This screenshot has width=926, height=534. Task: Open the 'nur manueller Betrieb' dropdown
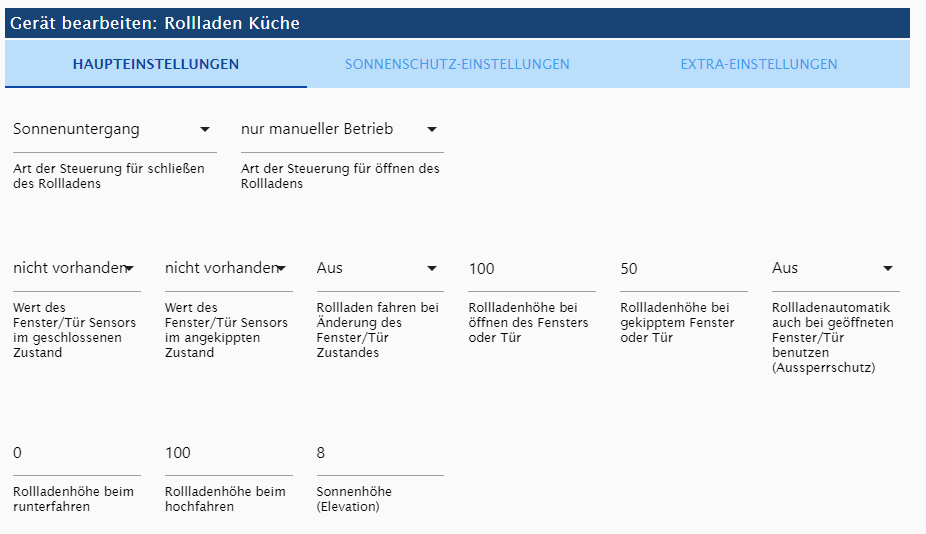[342, 130]
